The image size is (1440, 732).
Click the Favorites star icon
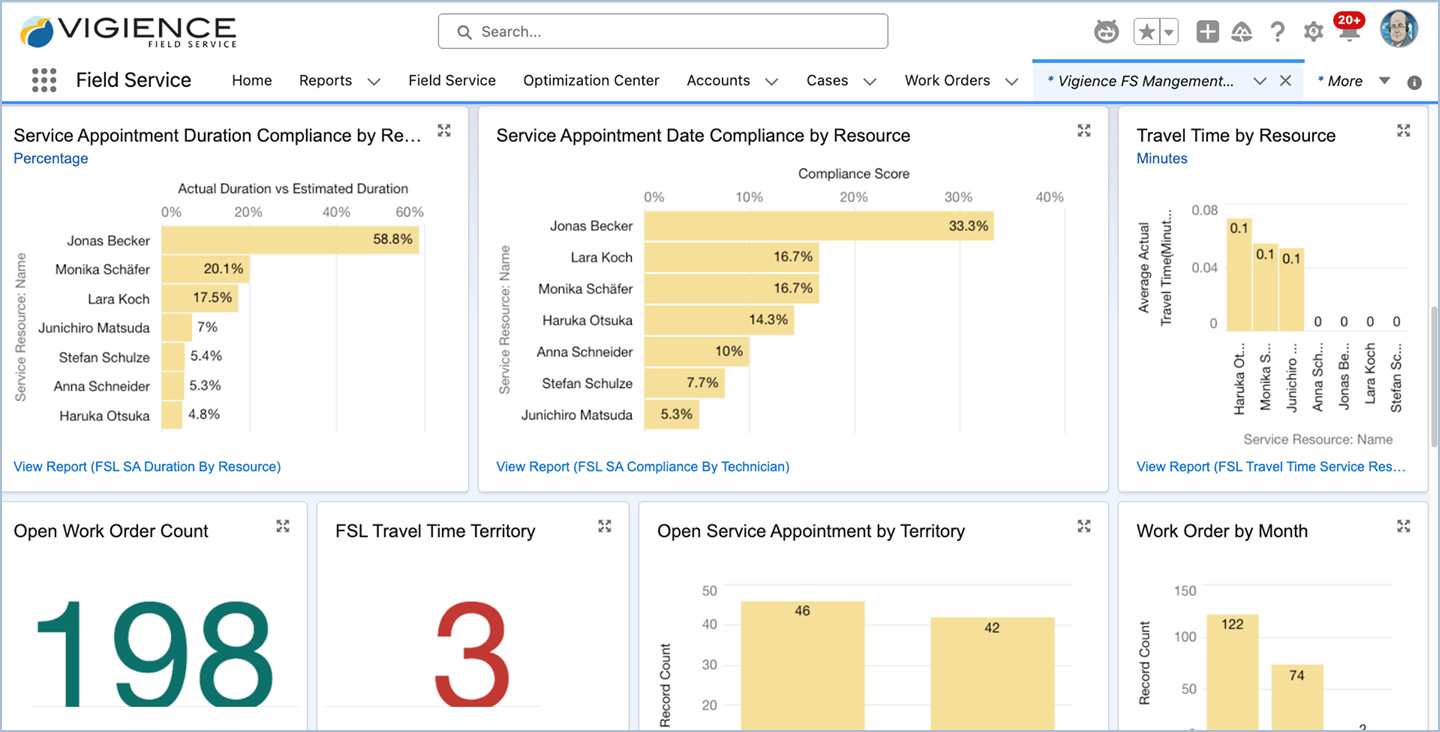click(1146, 32)
